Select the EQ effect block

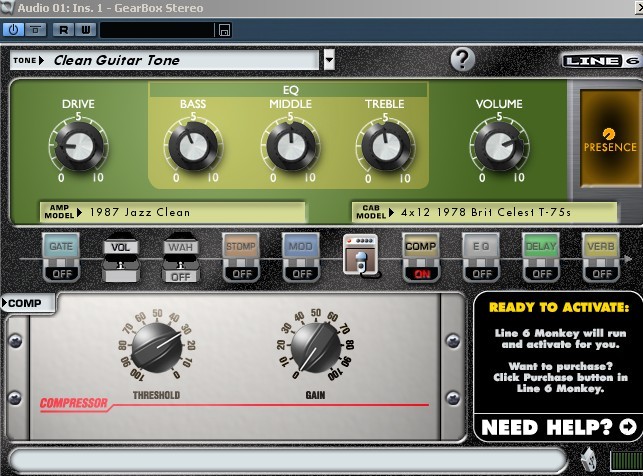(481, 246)
